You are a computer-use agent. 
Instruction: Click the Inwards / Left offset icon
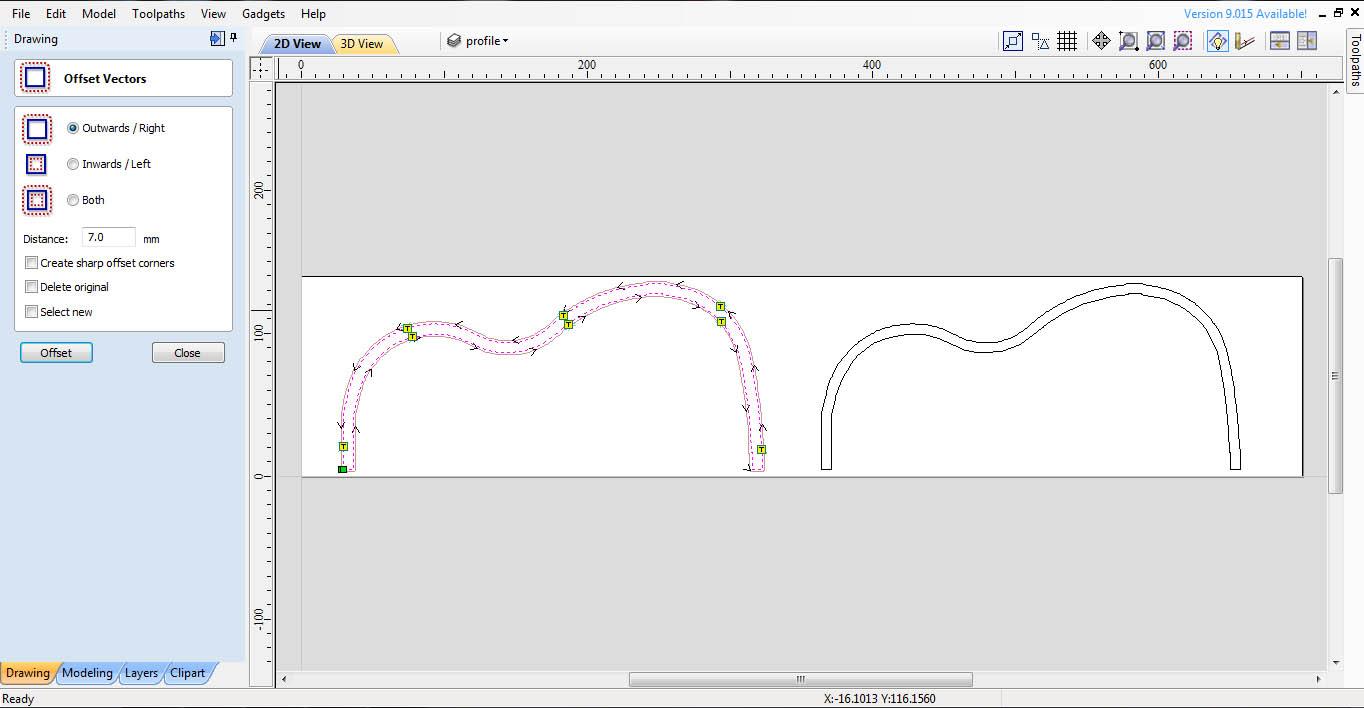(37, 164)
